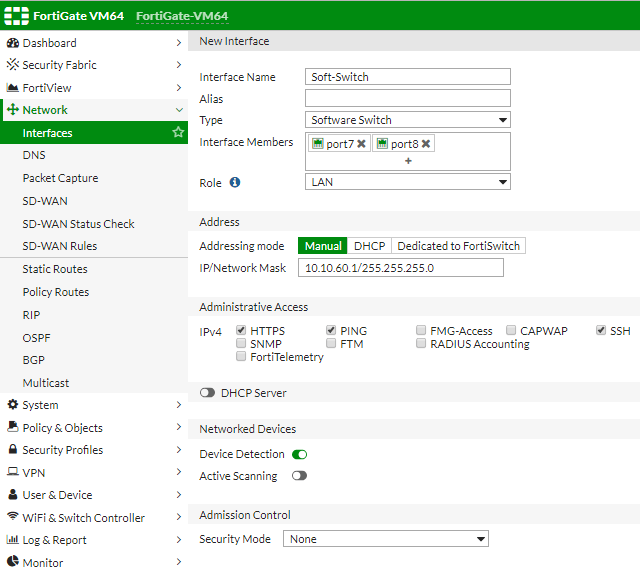This screenshot has height=584, width=640.
Task: Expand the Monitor menu chevron
Action: [x=179, y=562]
